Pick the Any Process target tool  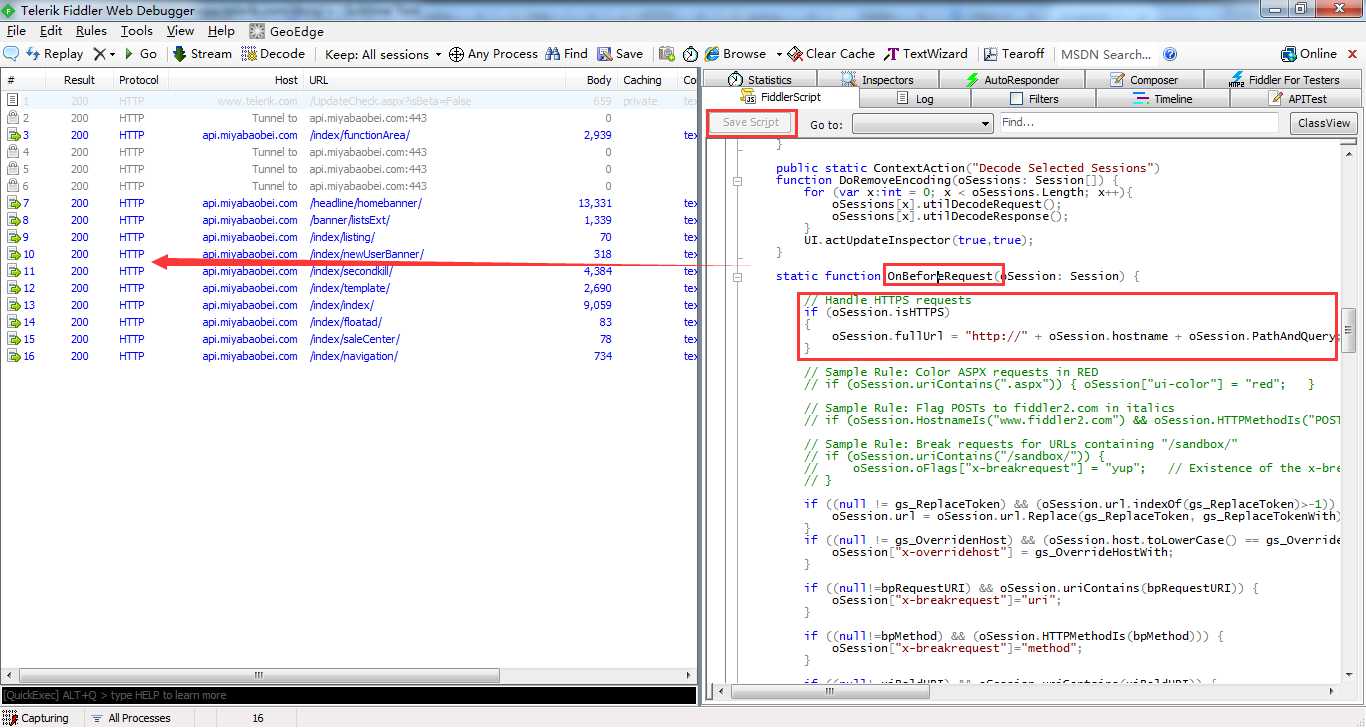(x=493, y=54)
